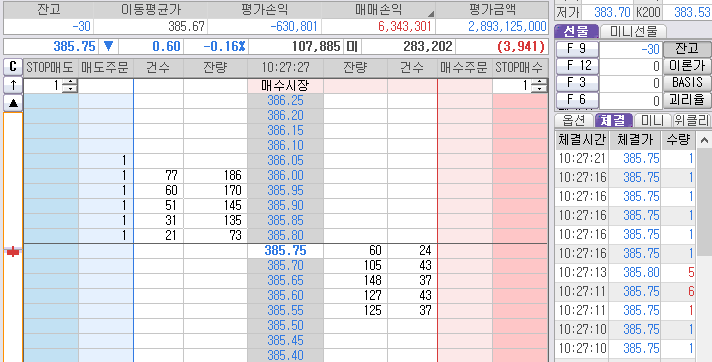Screen dimensions: 712x362
Task: Click price 386.25 in the ladder
Action: pos(285,101)
